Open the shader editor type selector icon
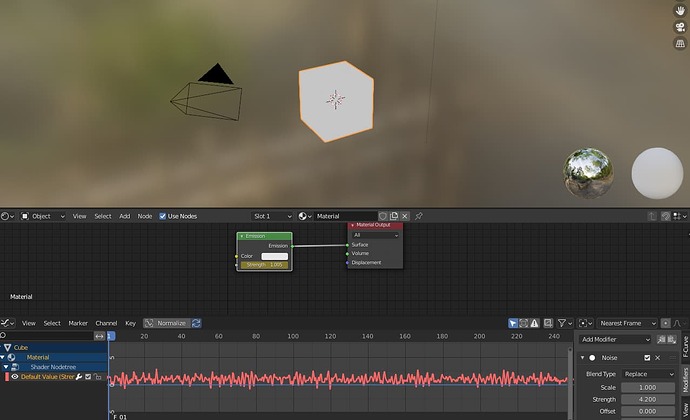 [7, 216]
